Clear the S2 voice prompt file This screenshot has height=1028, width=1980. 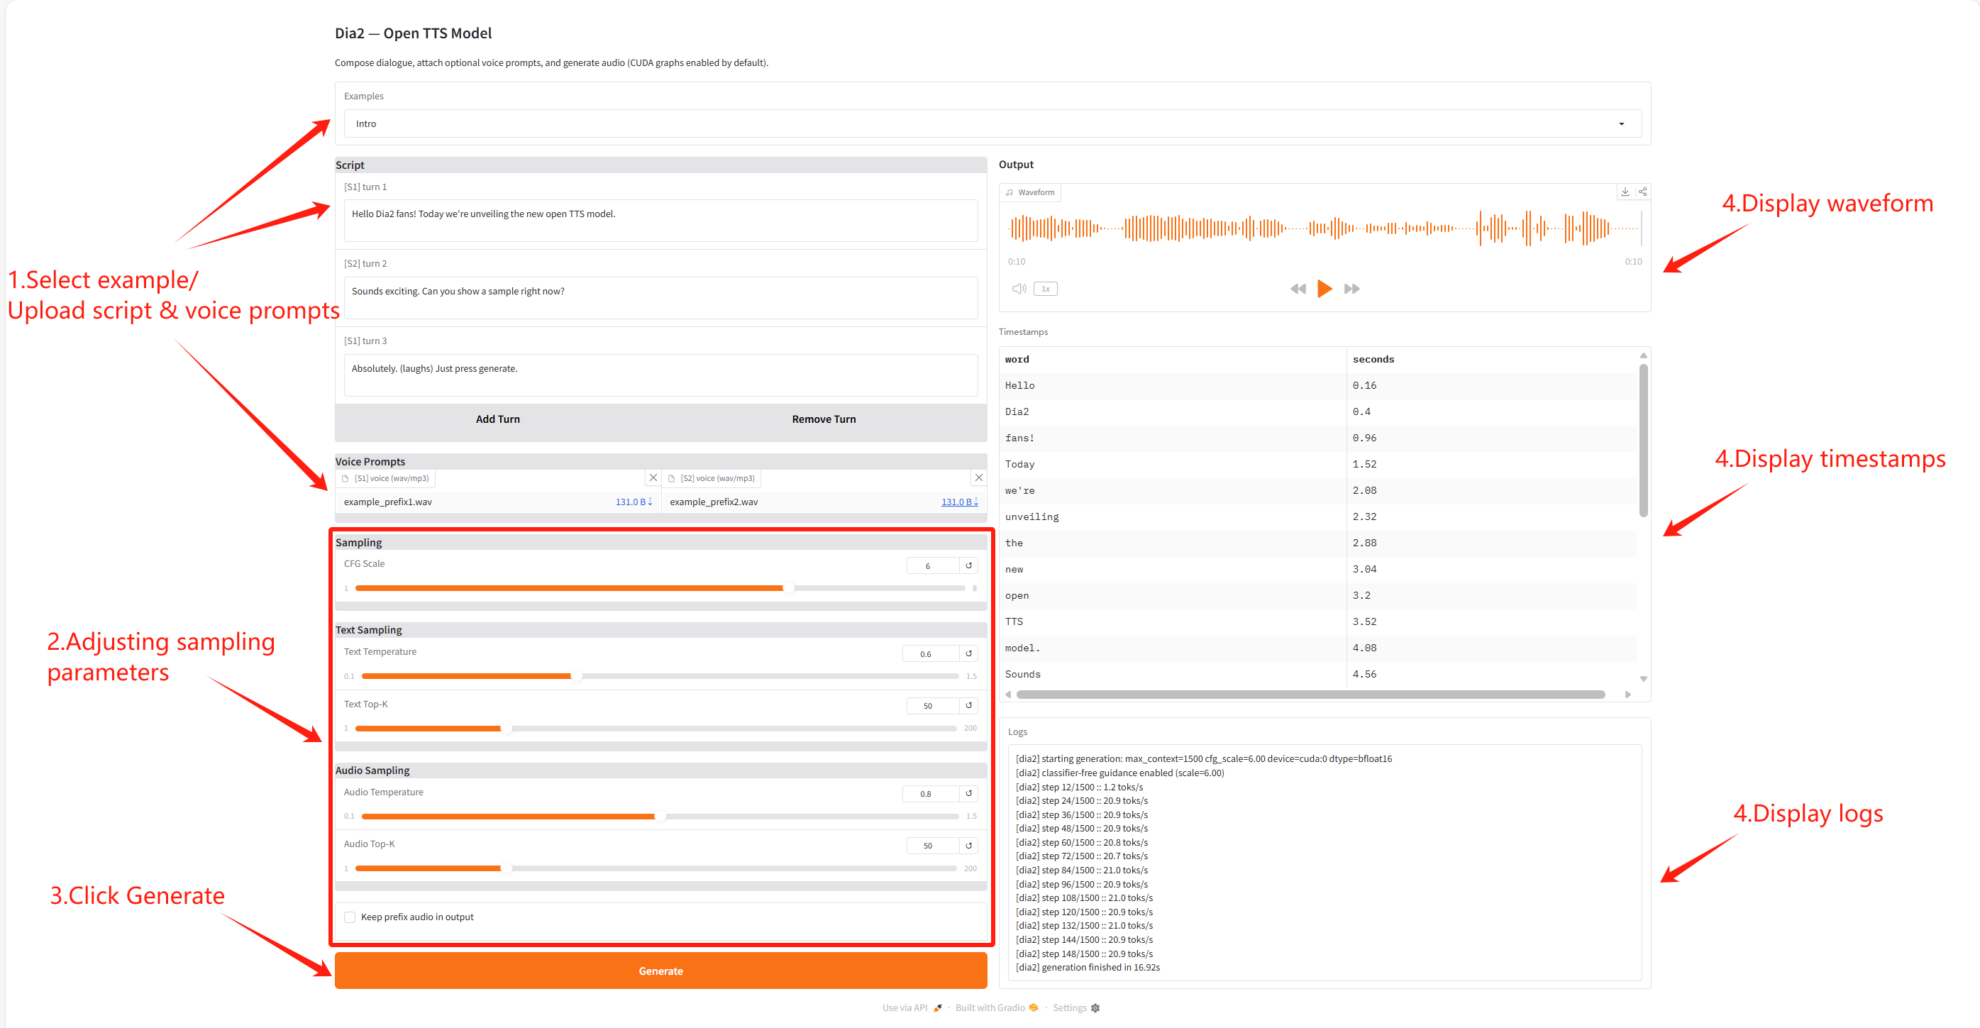tap(978, 478)
